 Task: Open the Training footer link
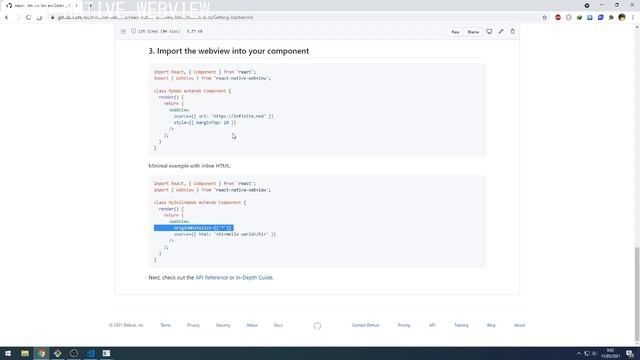[x=461, y=325]
